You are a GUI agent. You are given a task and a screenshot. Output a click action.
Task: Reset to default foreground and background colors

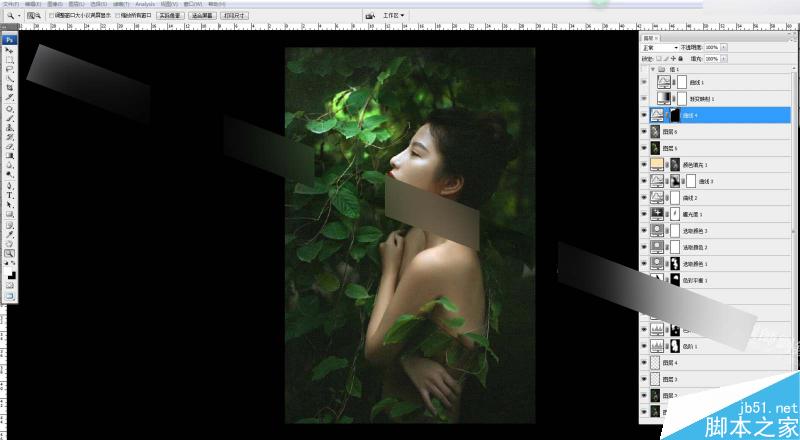pos(7,263)
